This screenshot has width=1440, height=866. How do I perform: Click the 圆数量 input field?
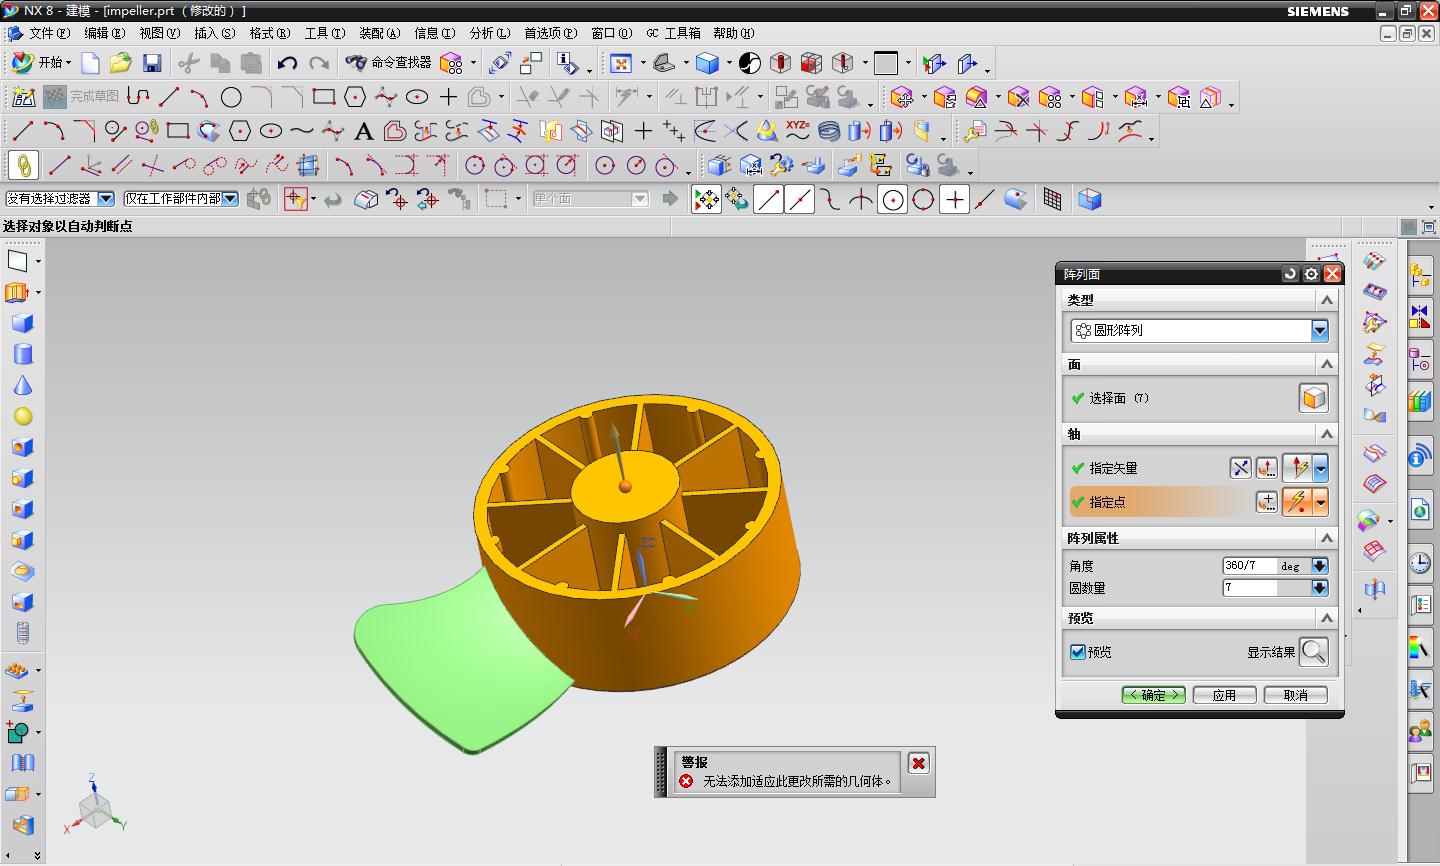click(x=1249, y=588)
